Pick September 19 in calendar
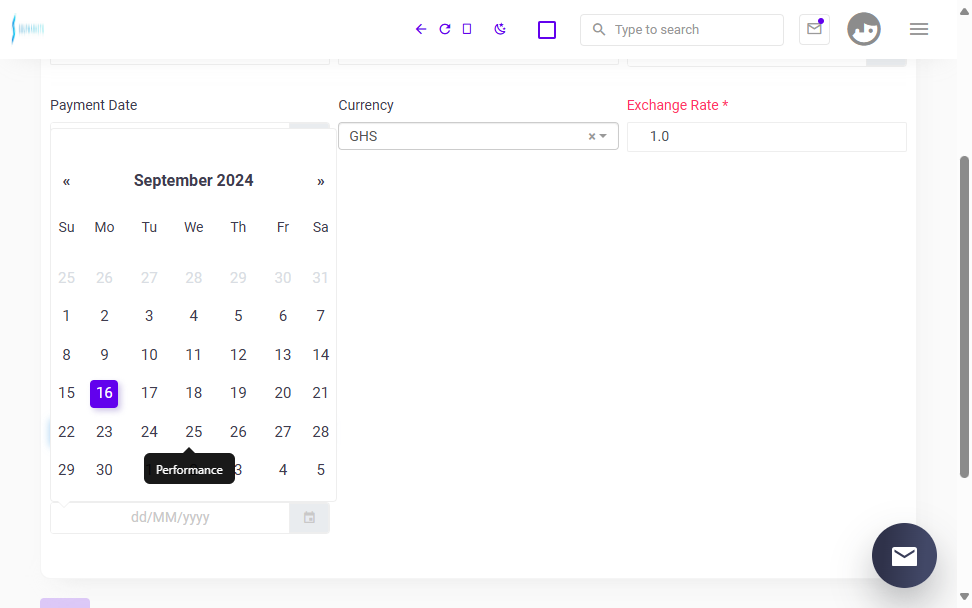The height and width of the screenshot is (608, 972). tap(238, 393)
